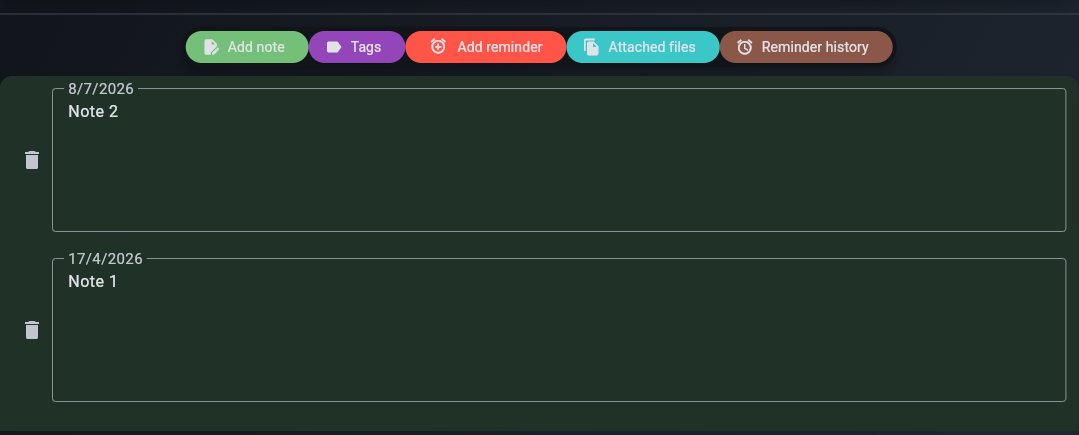1079x435 pixels.
Task: Click the clock icon on Reminder history
Action: click(745, 47)
